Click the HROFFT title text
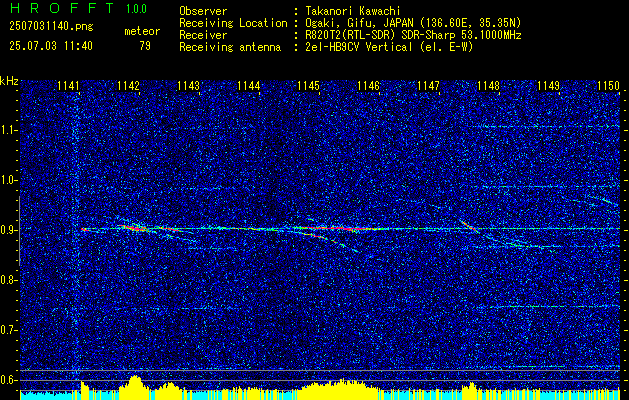The width and height of the screenshot is (629, 400). point(62,8)
